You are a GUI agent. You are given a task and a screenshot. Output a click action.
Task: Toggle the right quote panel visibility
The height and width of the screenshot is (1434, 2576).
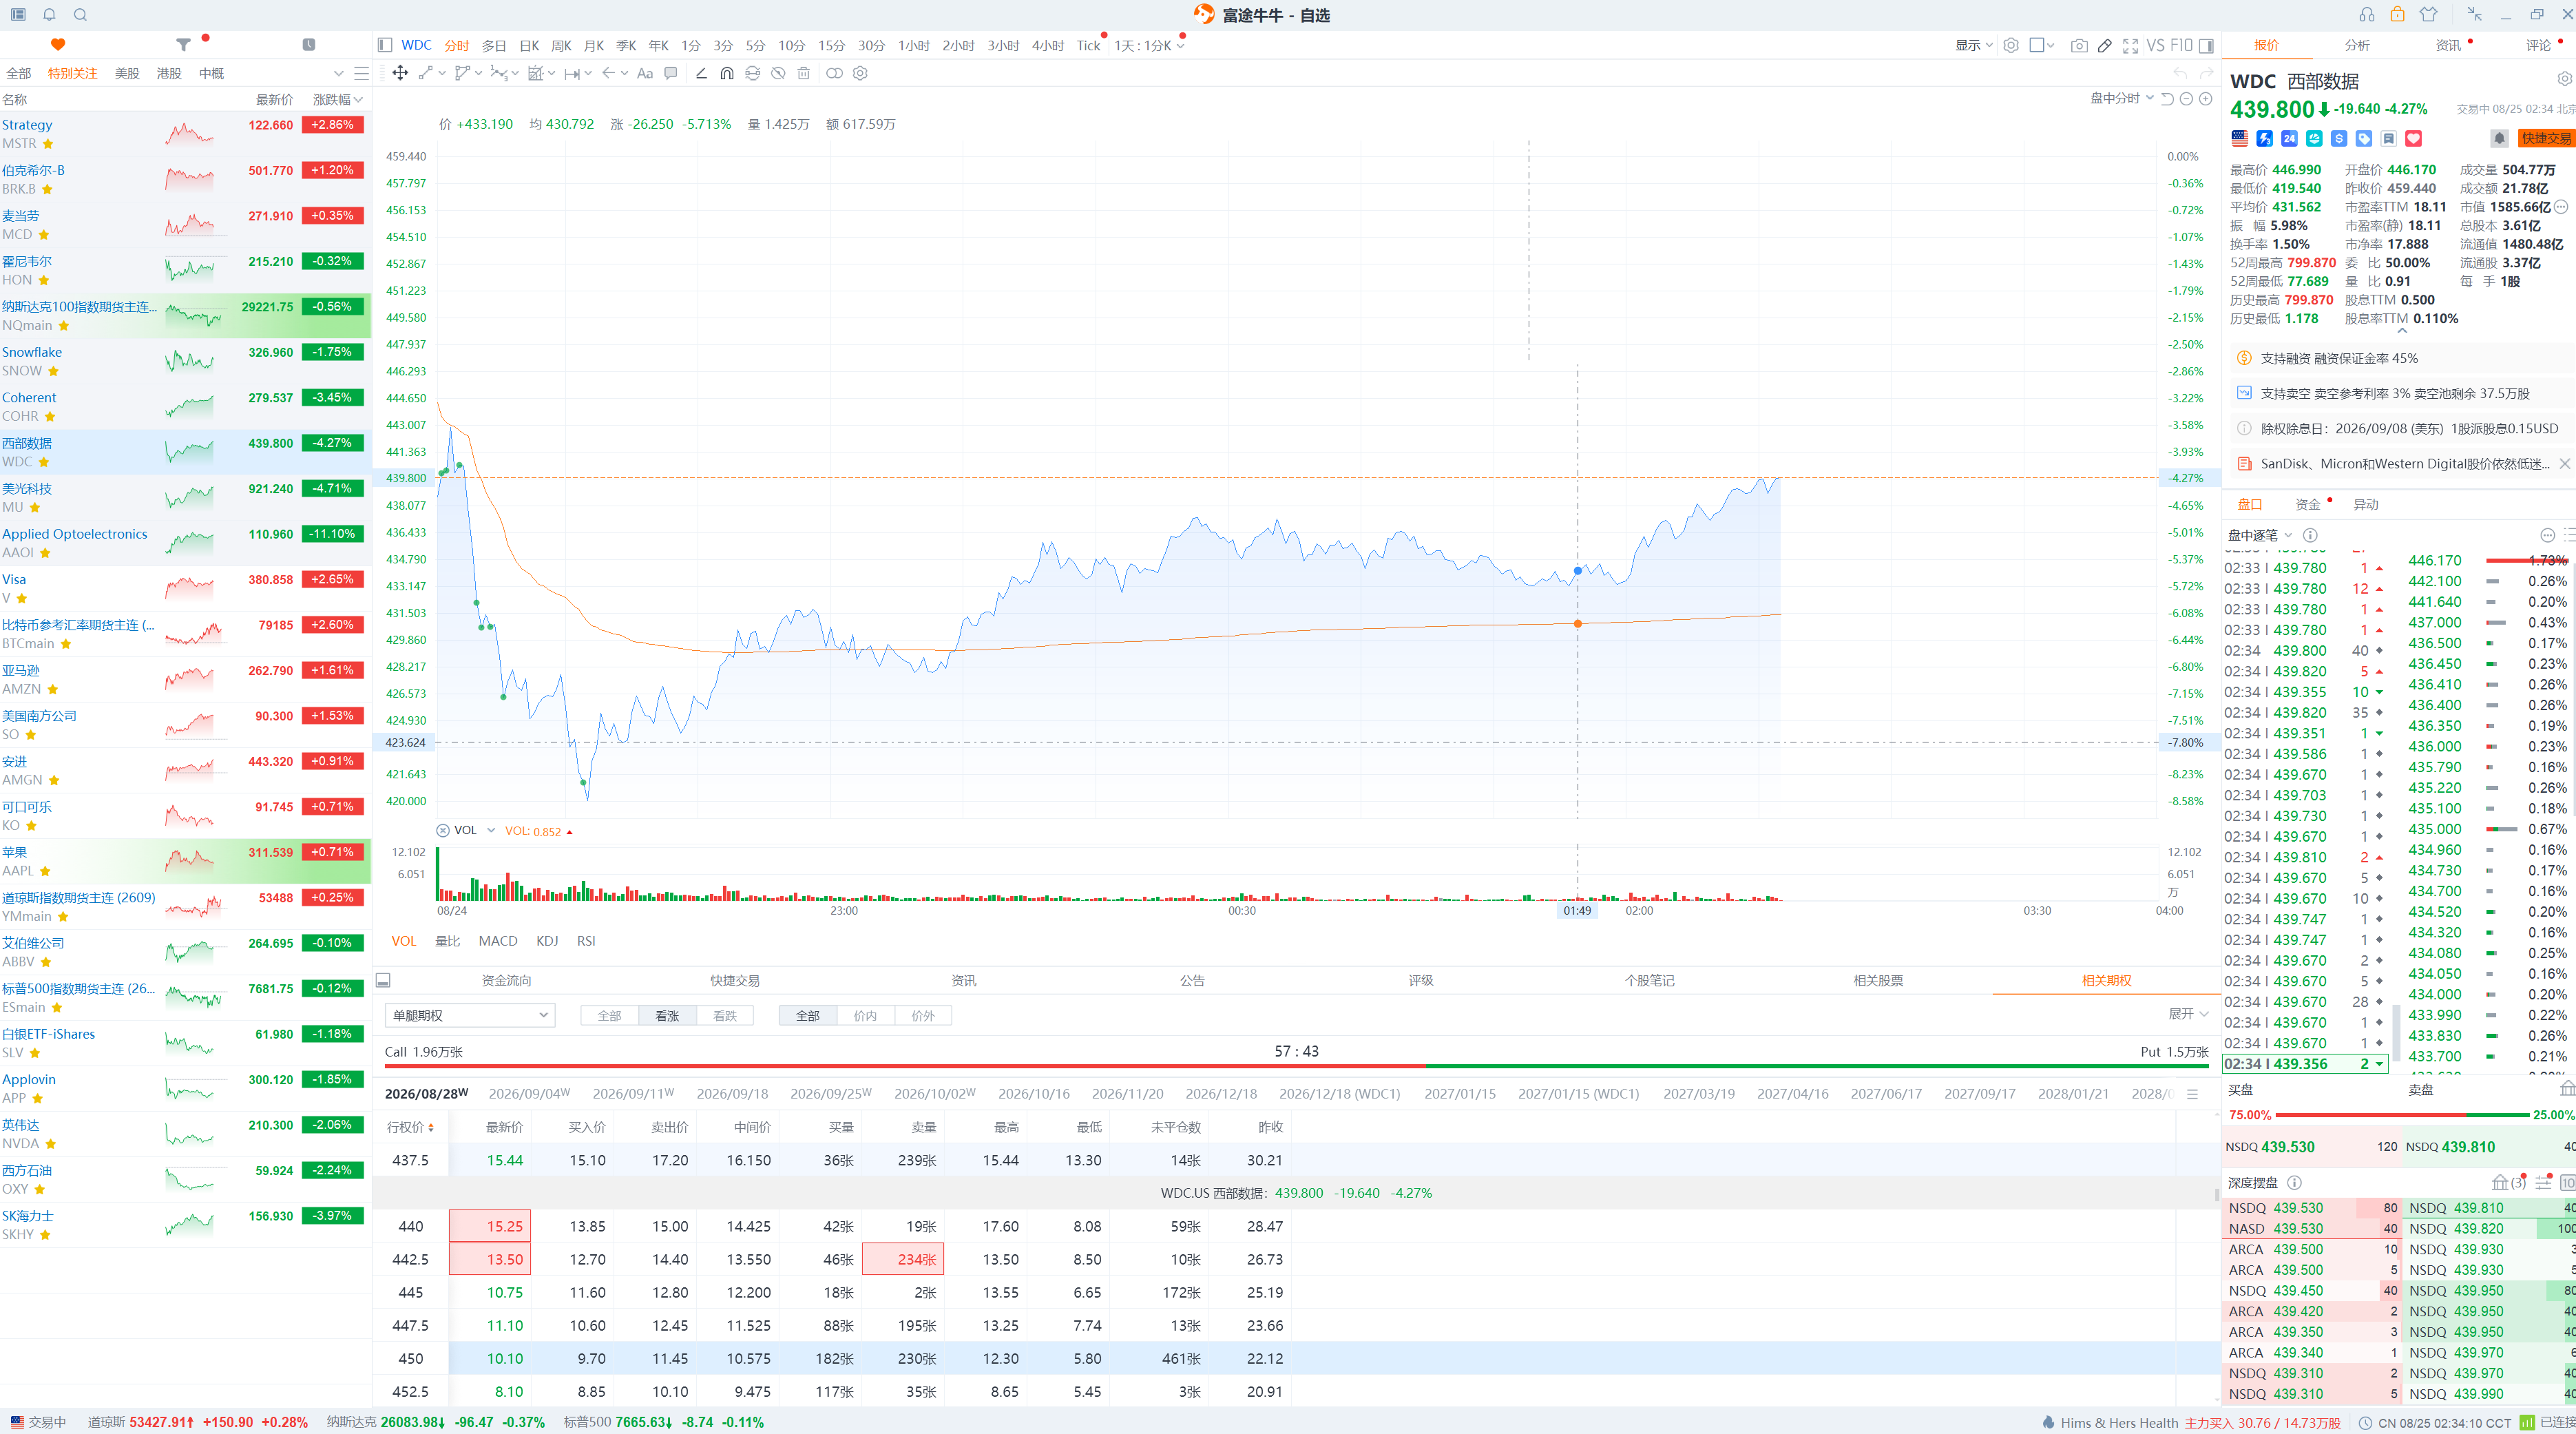coord(2206,45)
